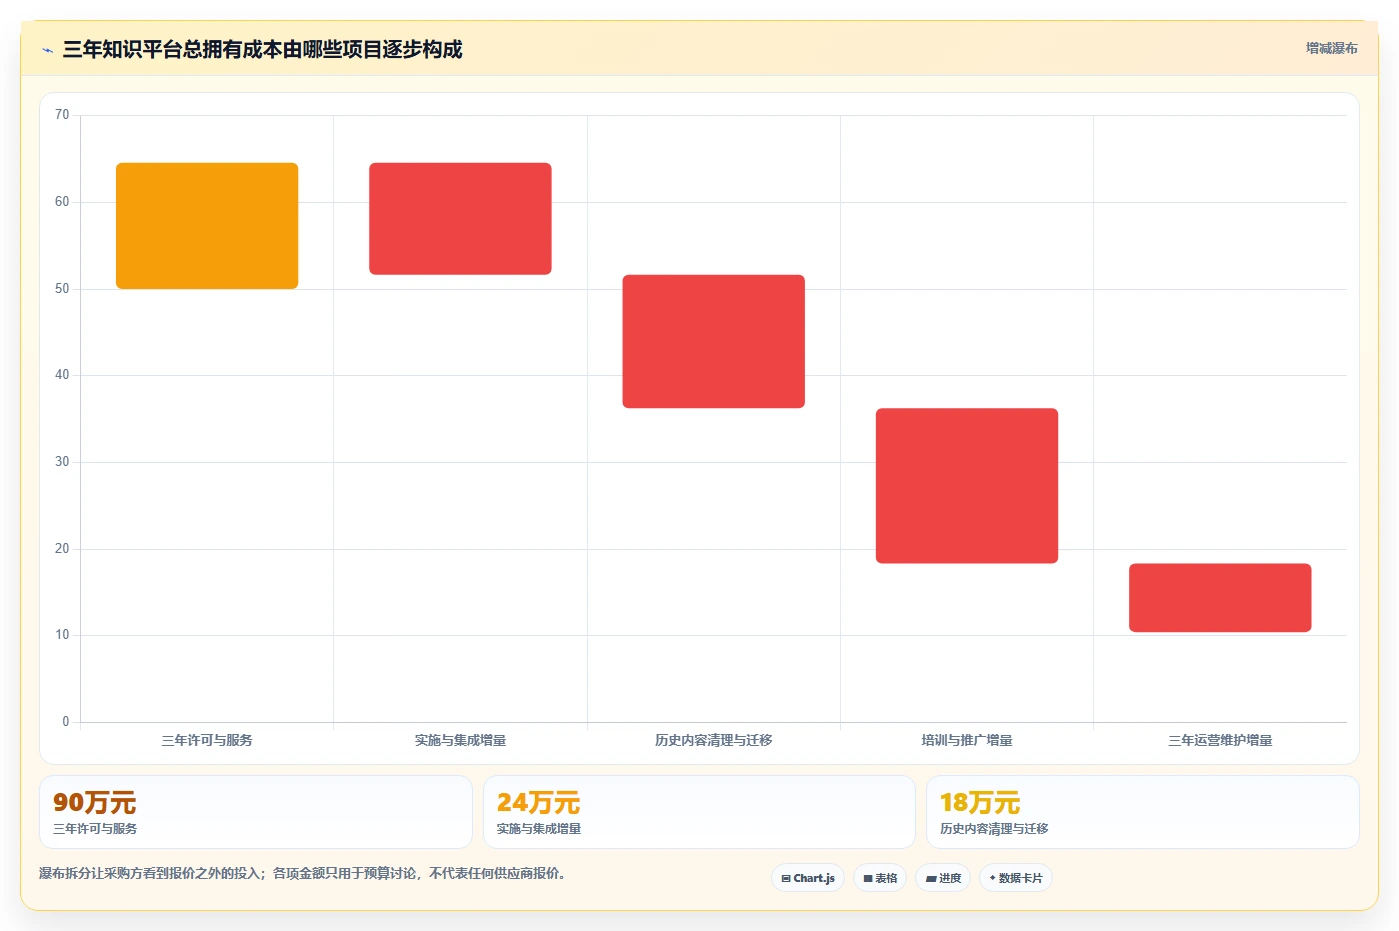Click the footnote text starting 瀑布拆分让采购方
Viewport: 1399px width, 931px height.
304,873
